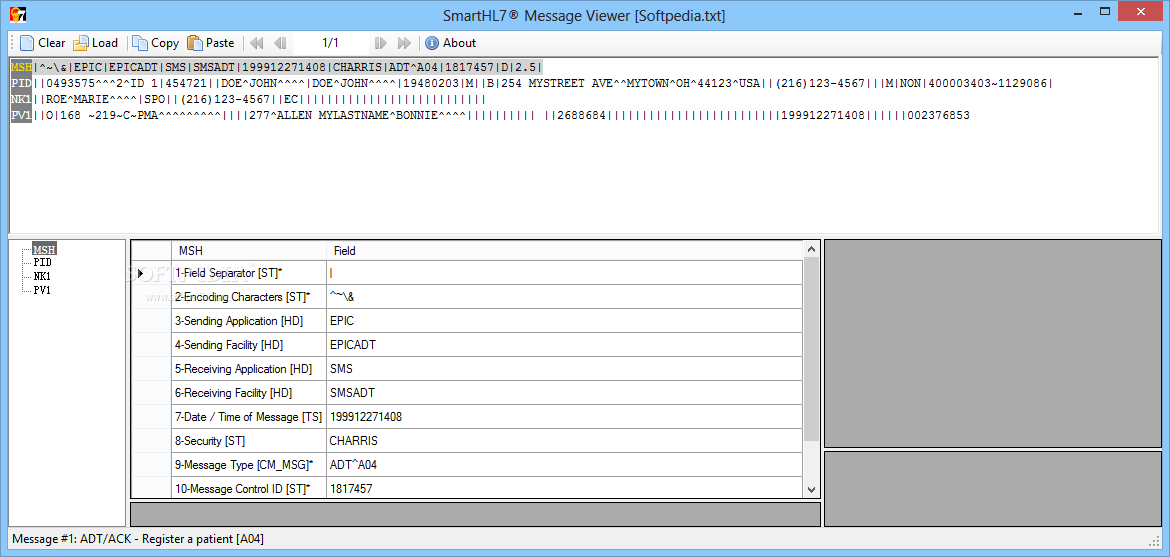This screenshot has height=557, width=1170.
Task: Click row selector arrow for Field Separator
Action: (x=151, y=273)
